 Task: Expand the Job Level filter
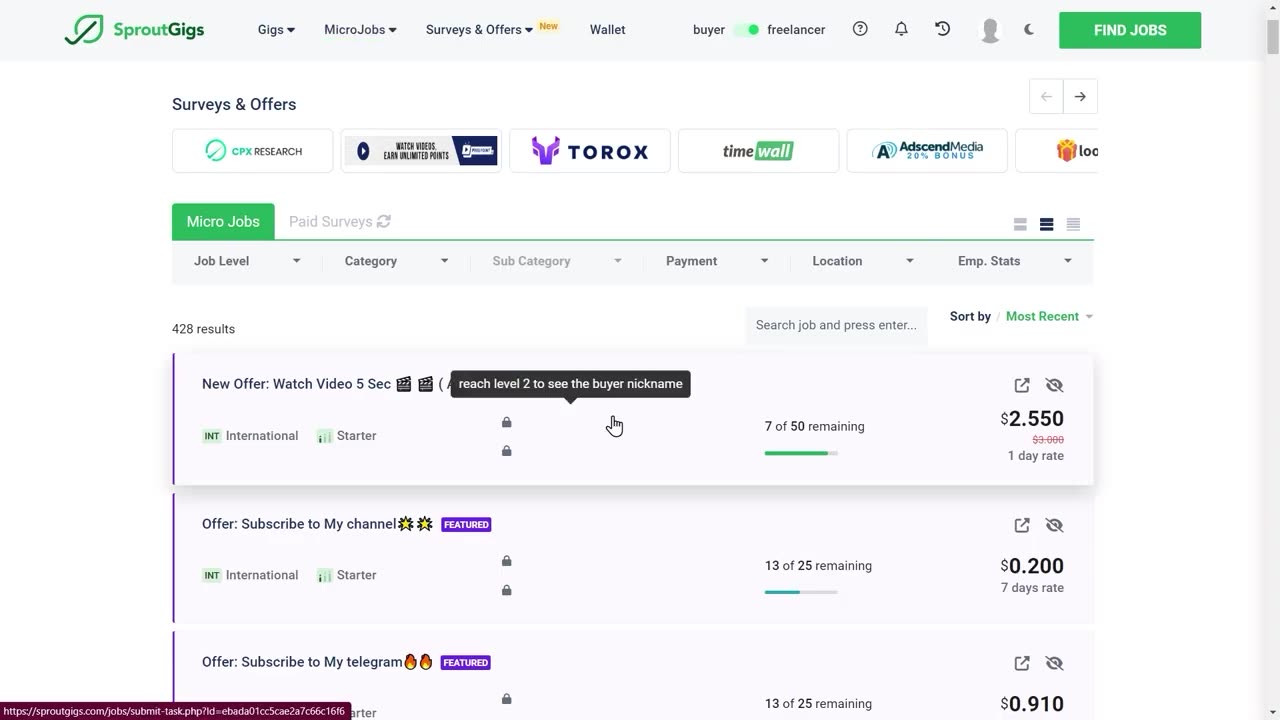[x=247, y=261]
